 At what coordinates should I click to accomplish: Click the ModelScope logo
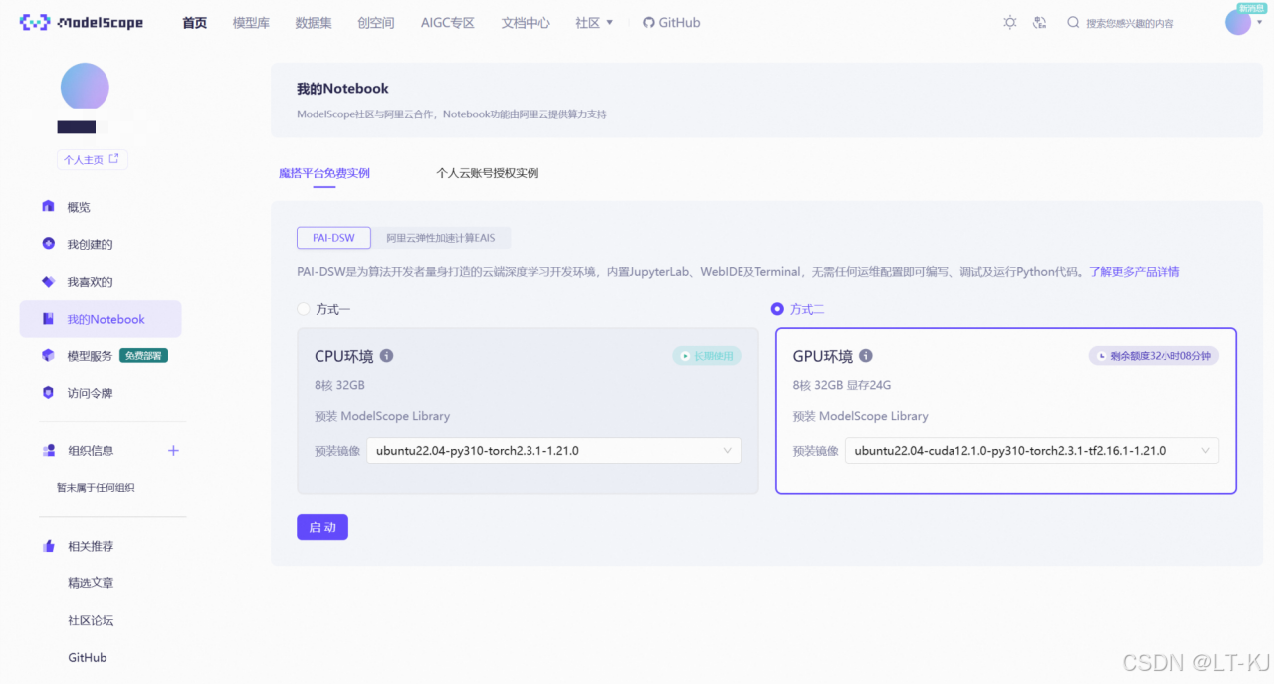[82, 22]
